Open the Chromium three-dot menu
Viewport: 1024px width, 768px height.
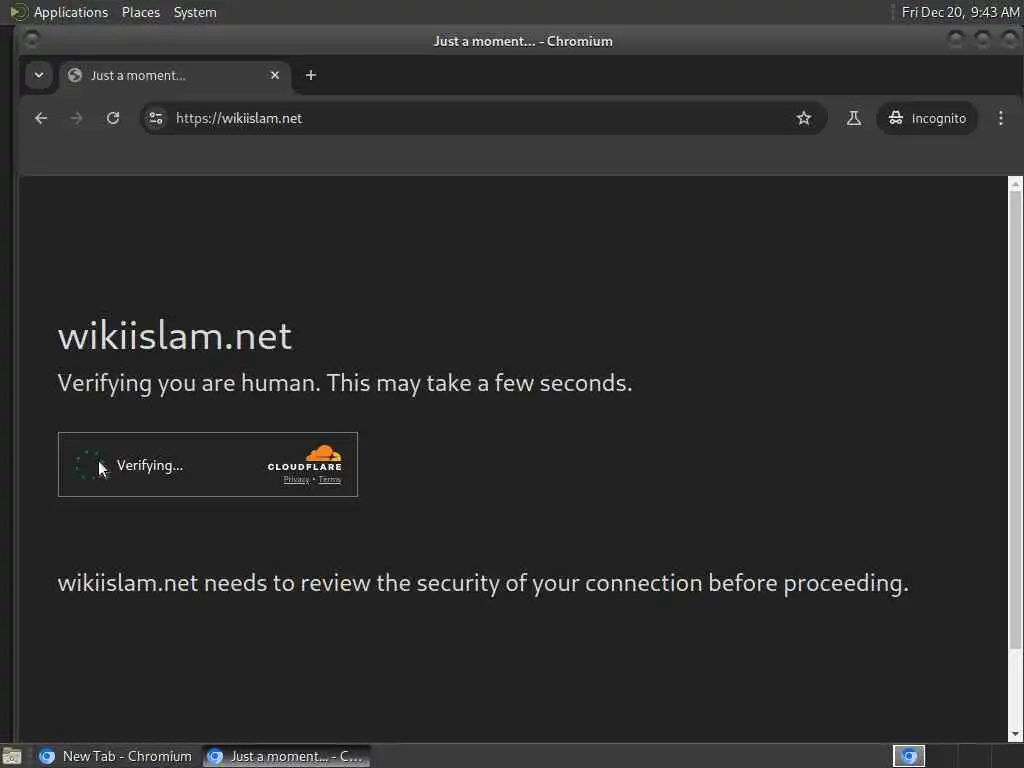[x=1000, y=118]
